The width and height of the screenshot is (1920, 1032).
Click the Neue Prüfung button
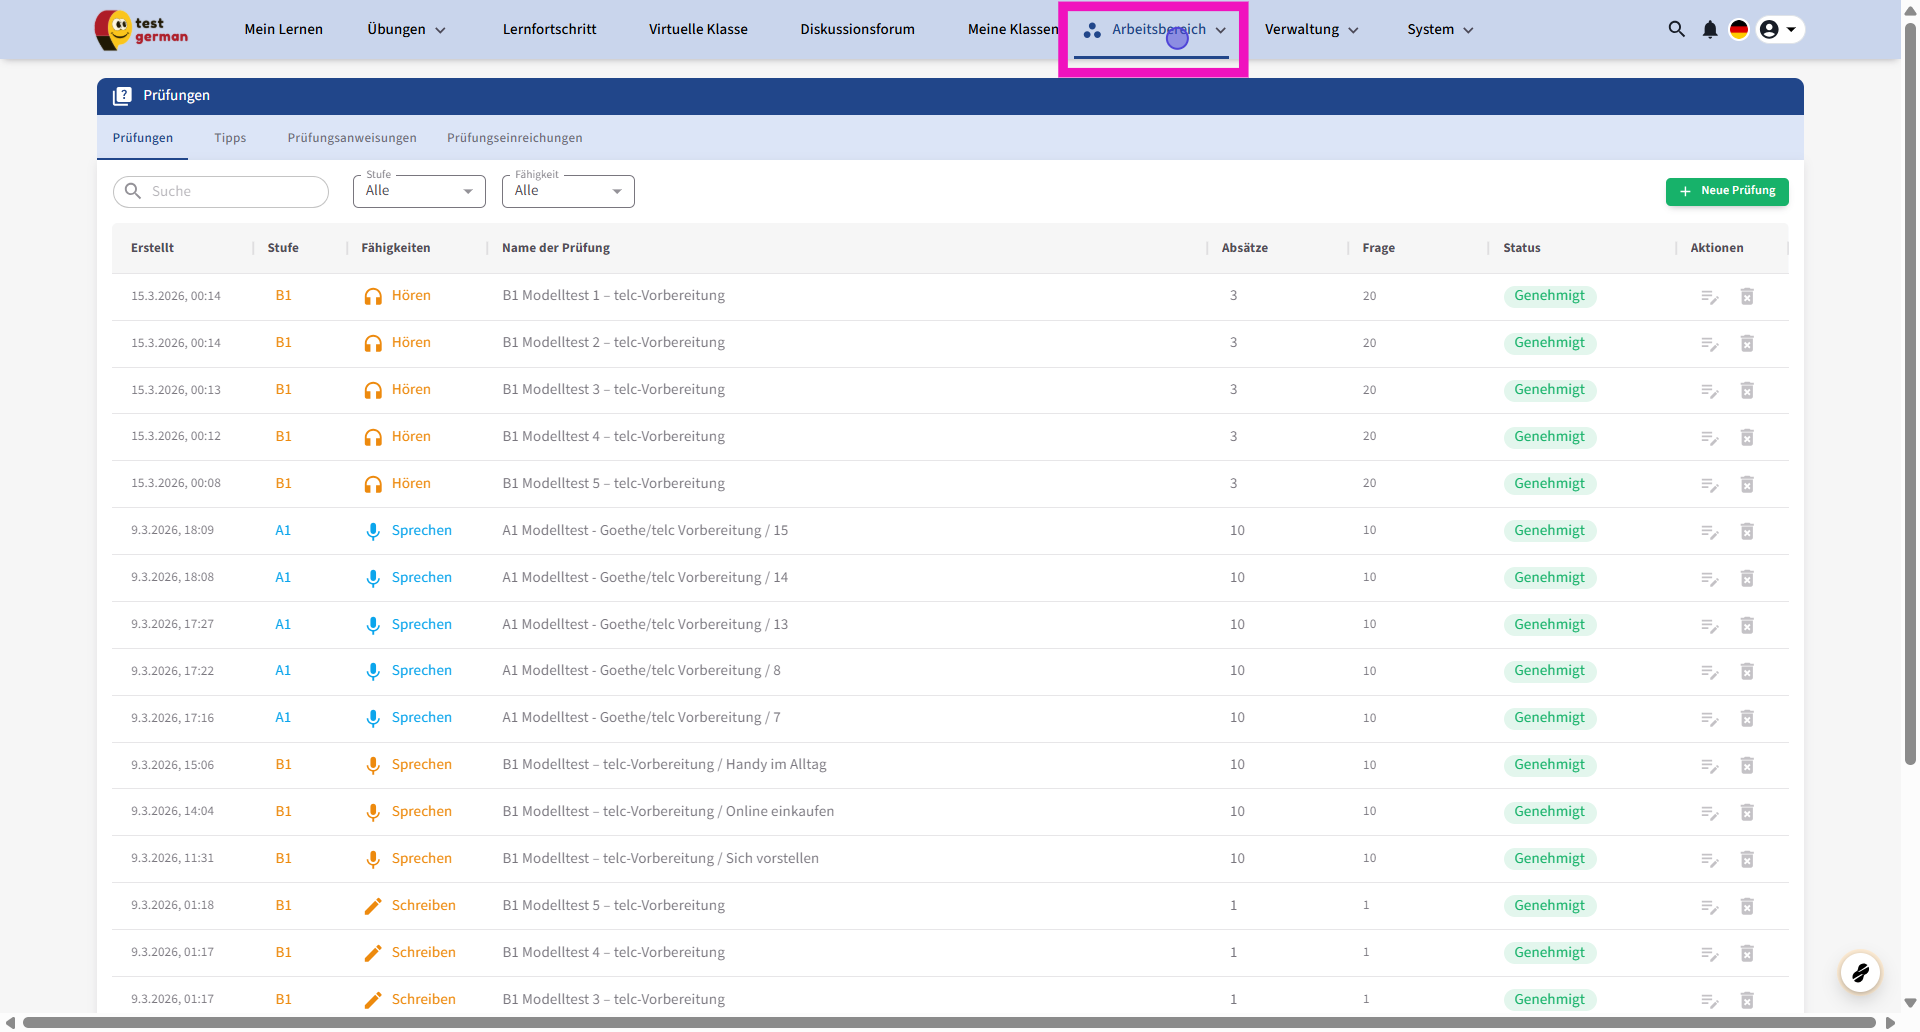tap(1727, 191)
